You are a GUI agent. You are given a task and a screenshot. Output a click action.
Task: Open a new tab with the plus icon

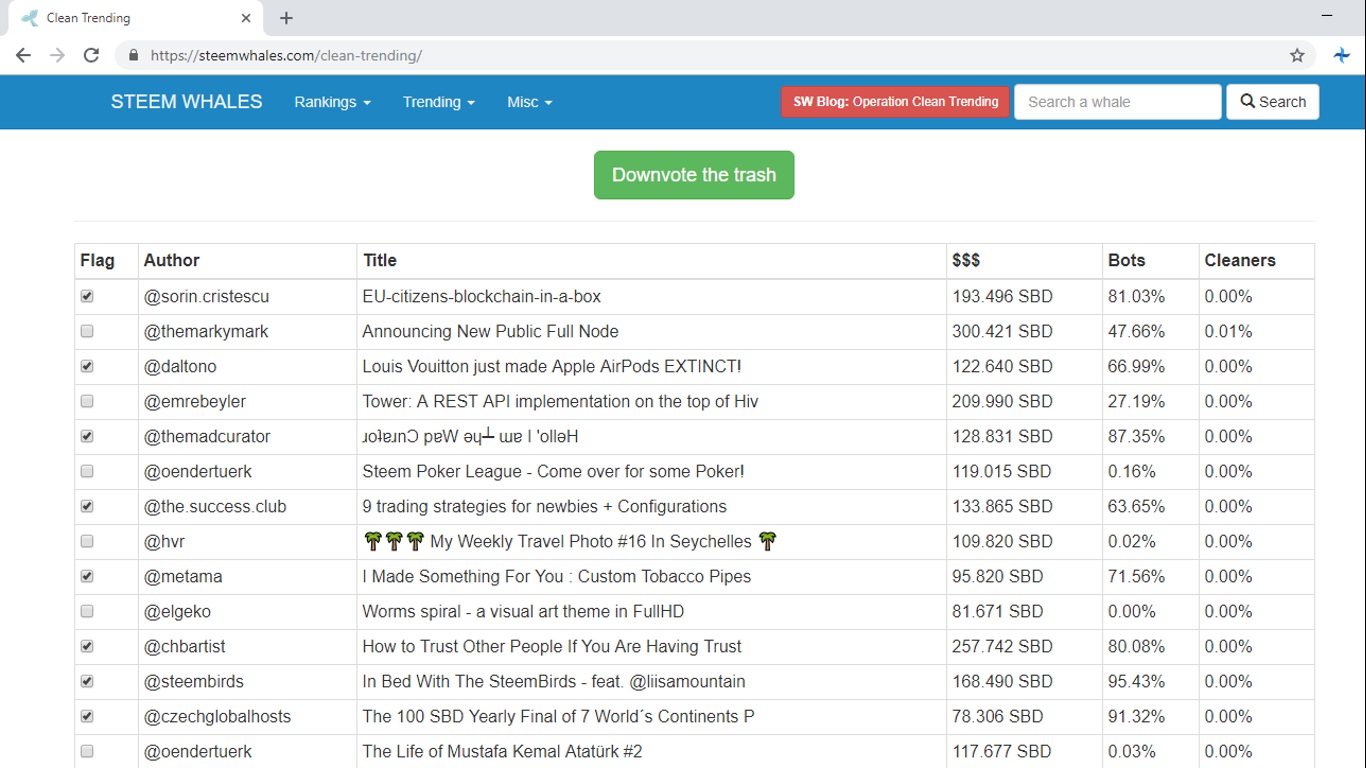[286, 18]
